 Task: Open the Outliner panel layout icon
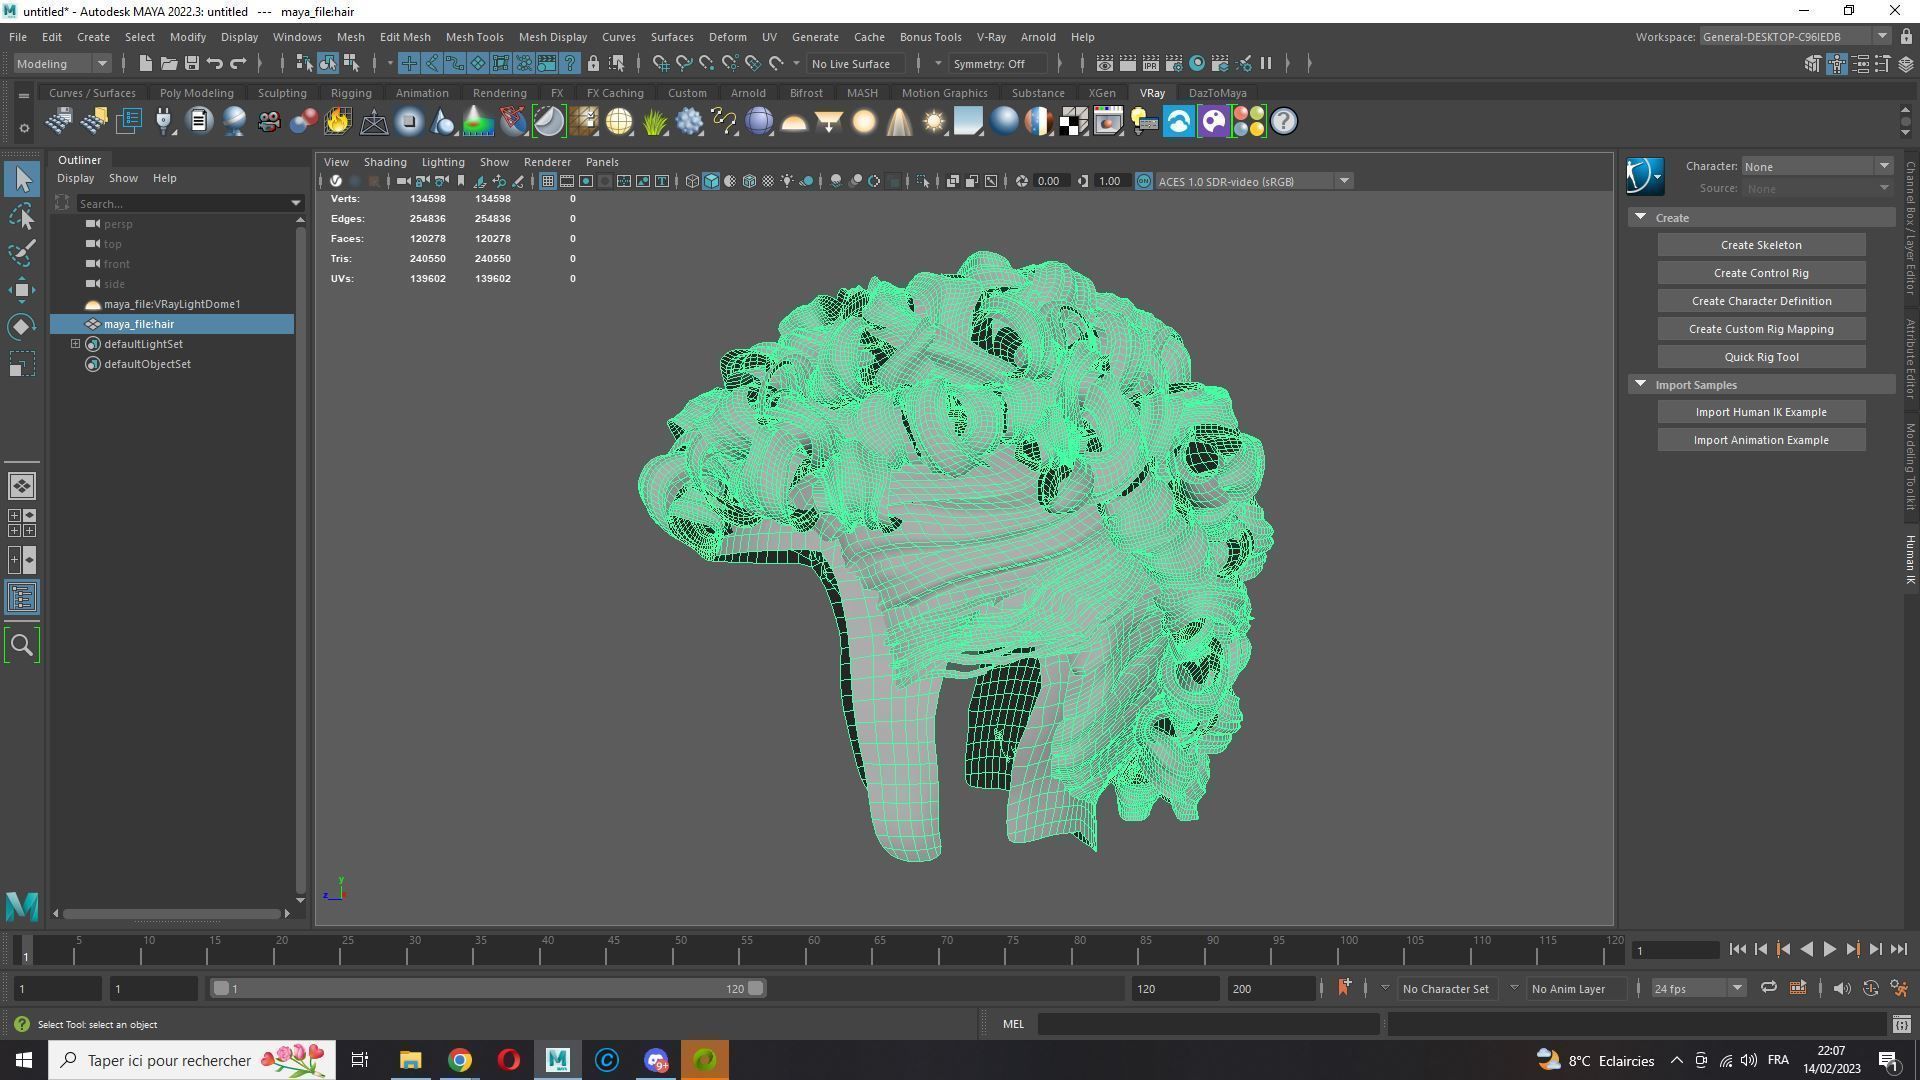click(x=22, y=598)
